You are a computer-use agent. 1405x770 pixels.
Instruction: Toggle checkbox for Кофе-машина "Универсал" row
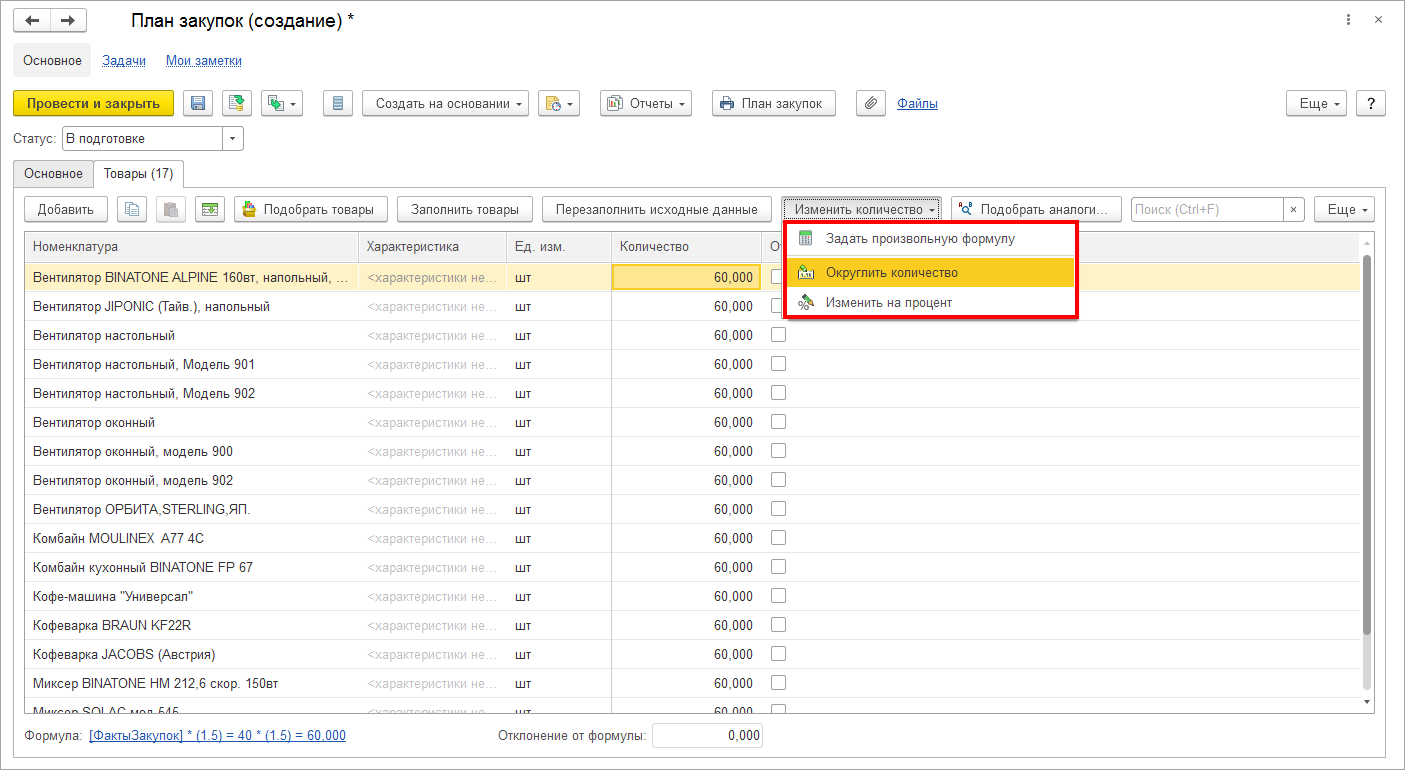click(x=778, y=596)
